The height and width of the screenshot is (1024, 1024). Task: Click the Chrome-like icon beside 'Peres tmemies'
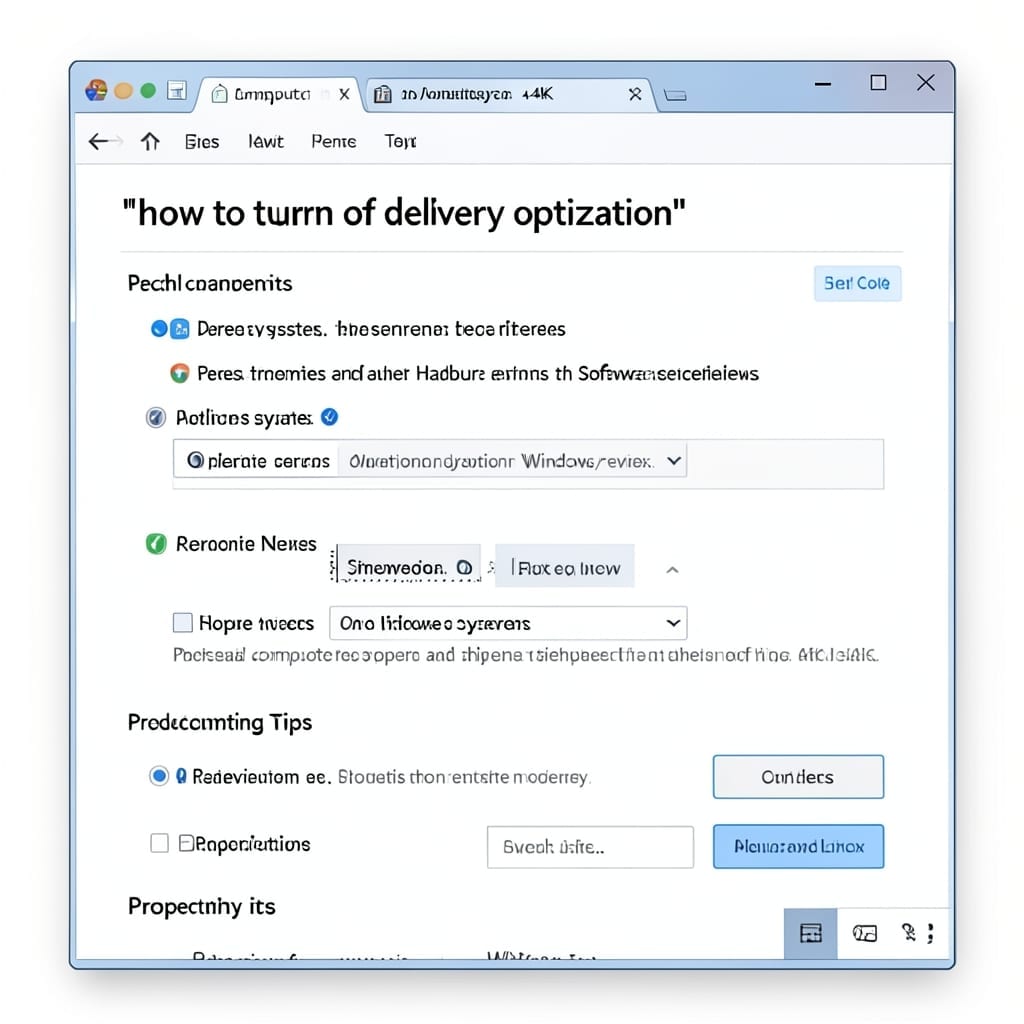click(x=180, y=373)
